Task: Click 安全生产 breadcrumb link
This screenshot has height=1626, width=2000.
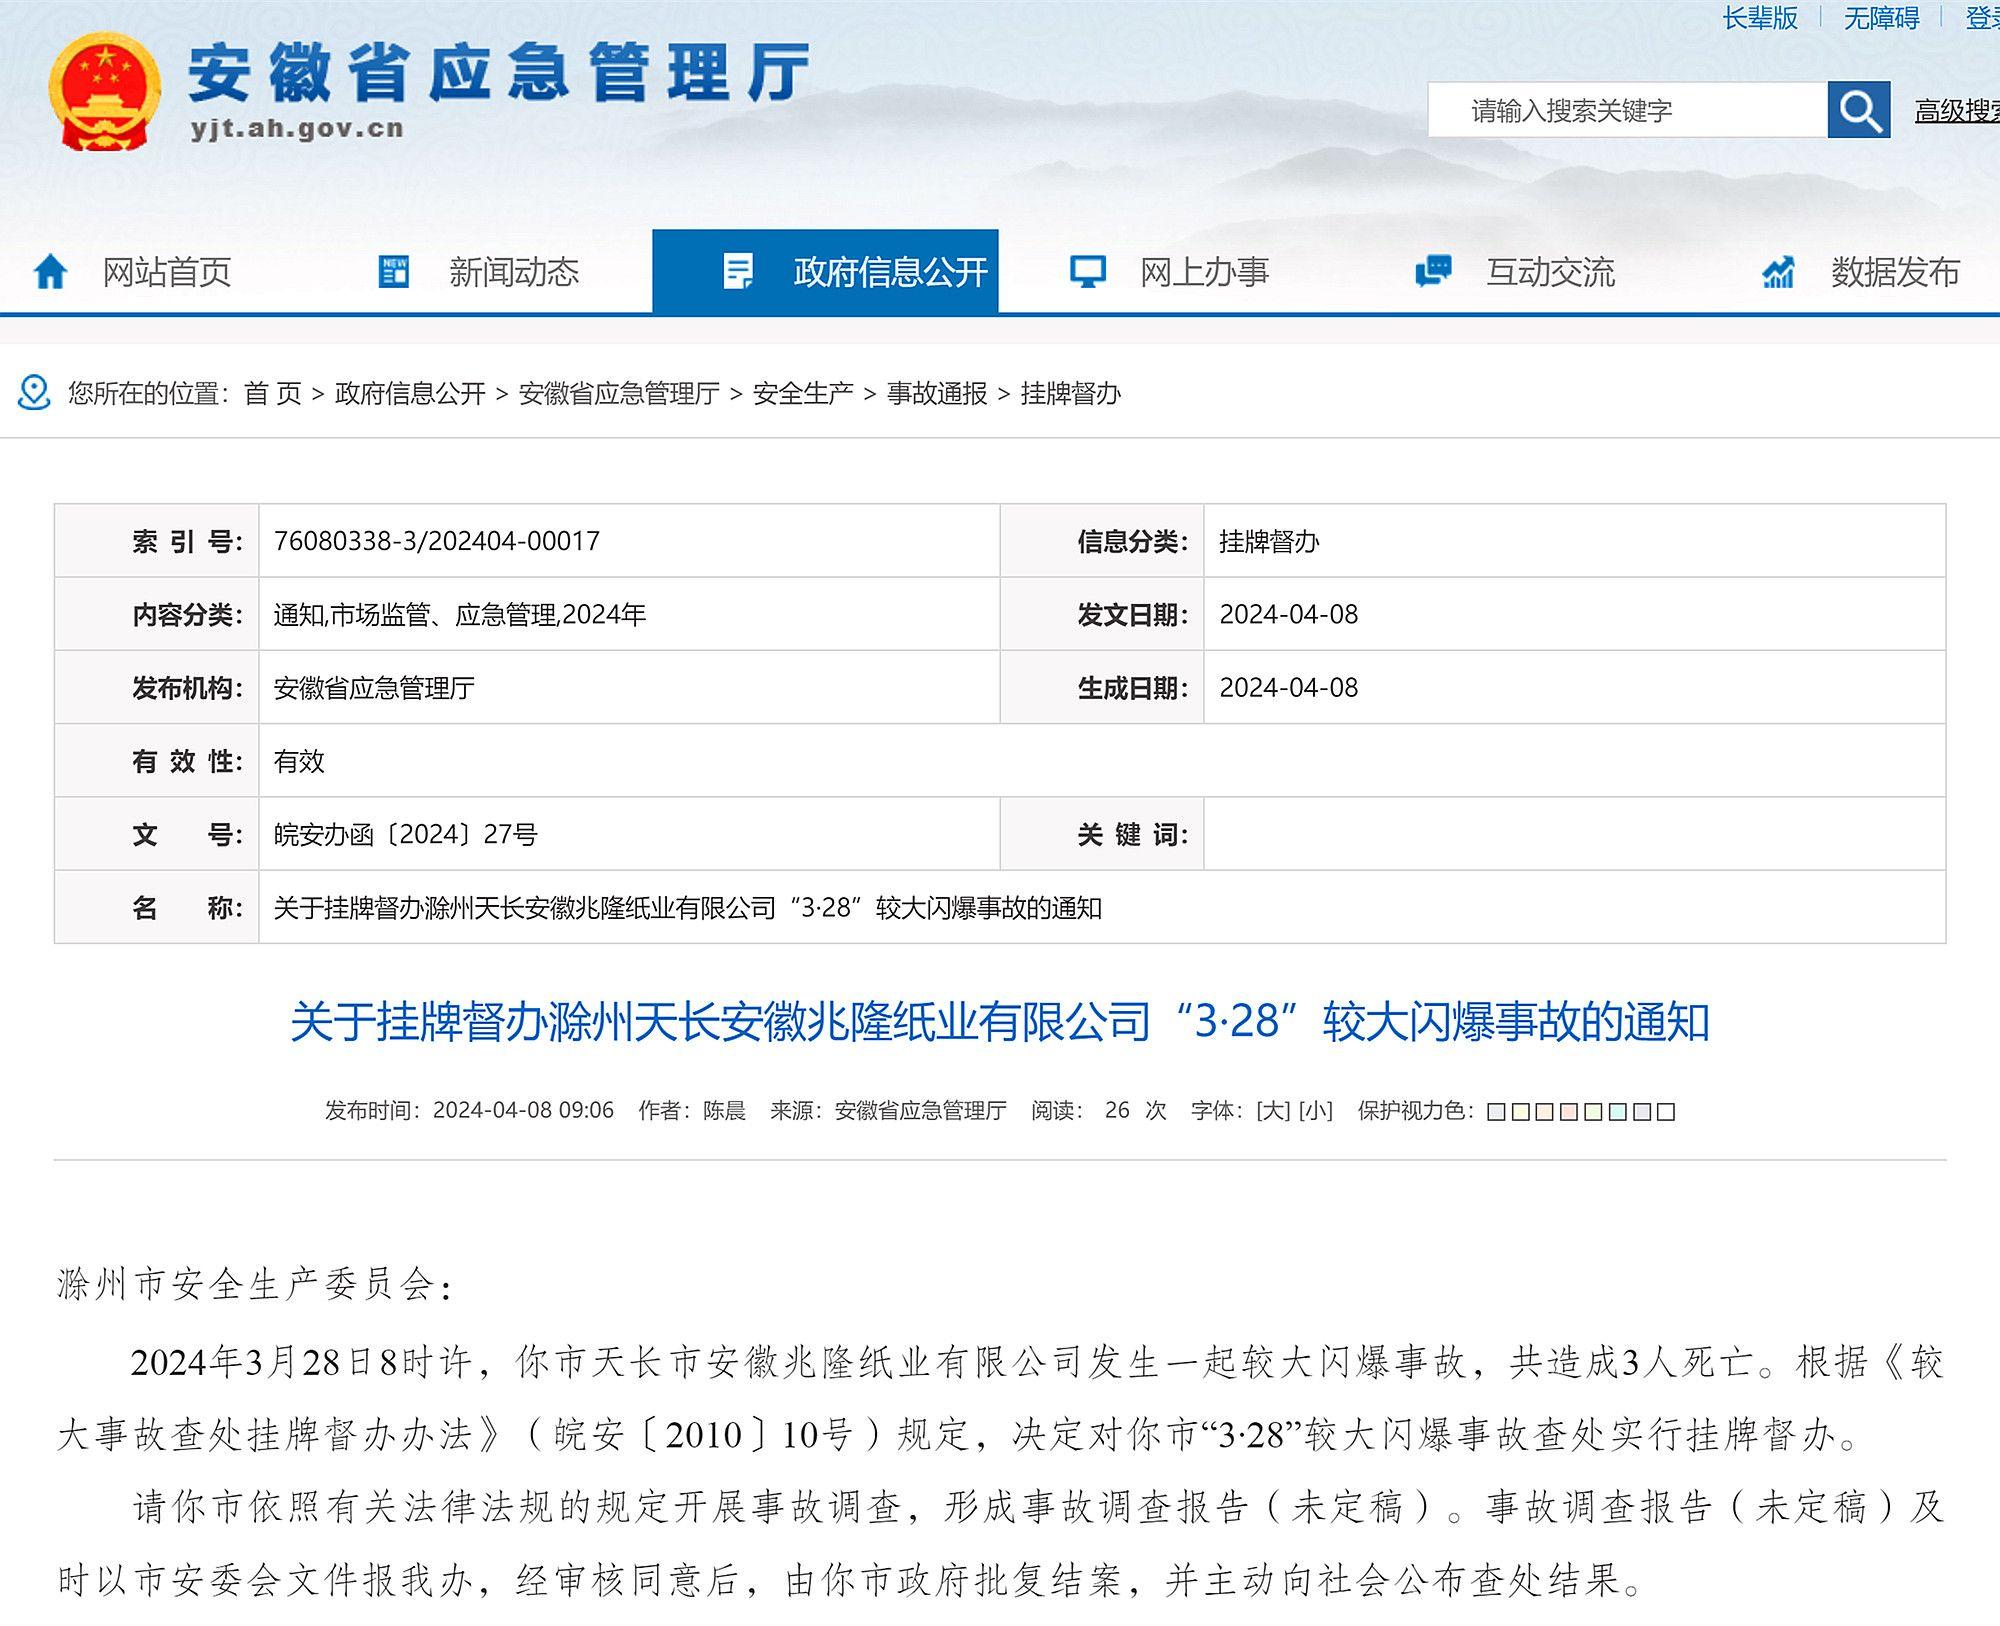Action: click(802, 394)
